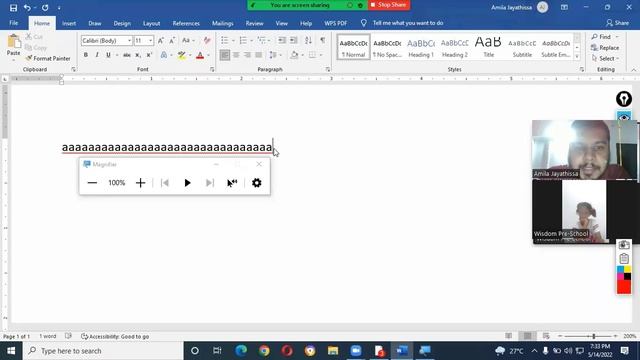Toggle superscript formatting
Image resolution: width=640 pixels, height=360 pixels.
pyautogui.click(x=149, y=55)
